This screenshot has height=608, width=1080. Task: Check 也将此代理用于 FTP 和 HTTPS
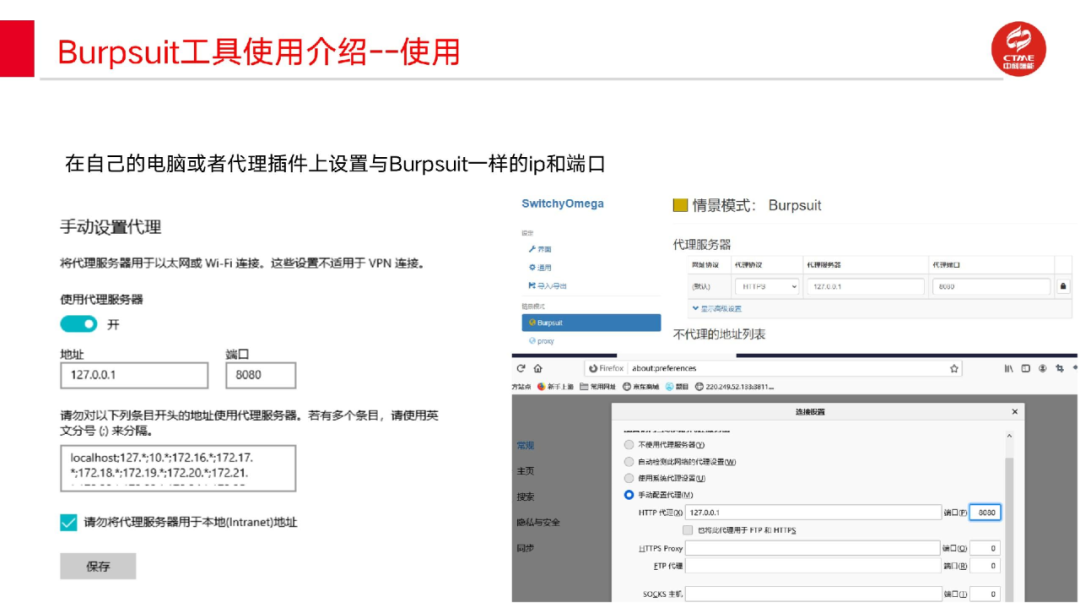687,530
